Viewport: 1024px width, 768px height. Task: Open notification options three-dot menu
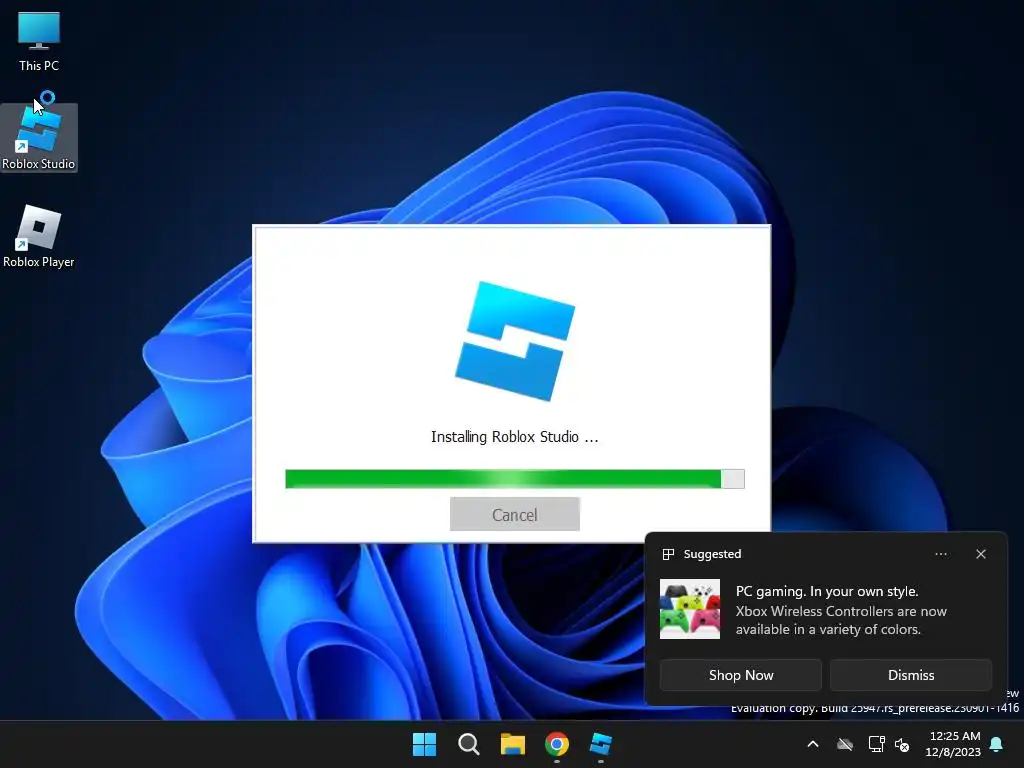(940, 554)
